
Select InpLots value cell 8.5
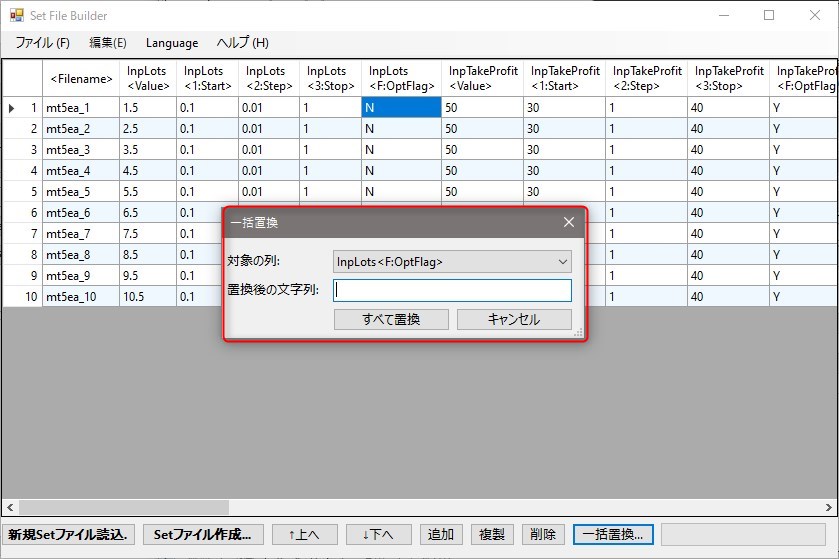pos(148,254)
